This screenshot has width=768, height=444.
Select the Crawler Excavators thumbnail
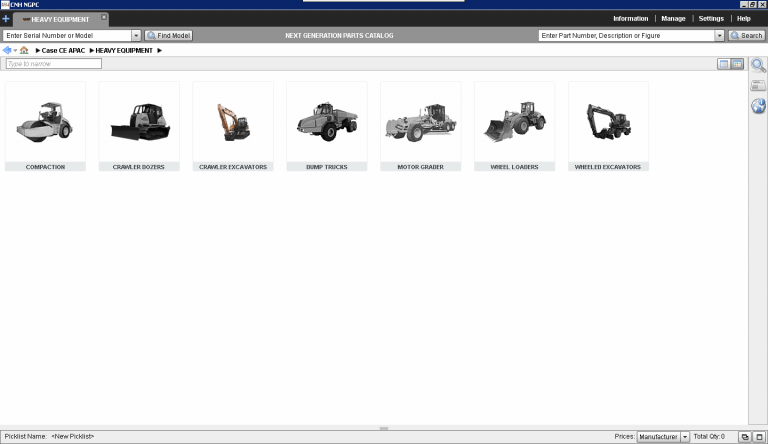tap(233, 126)
